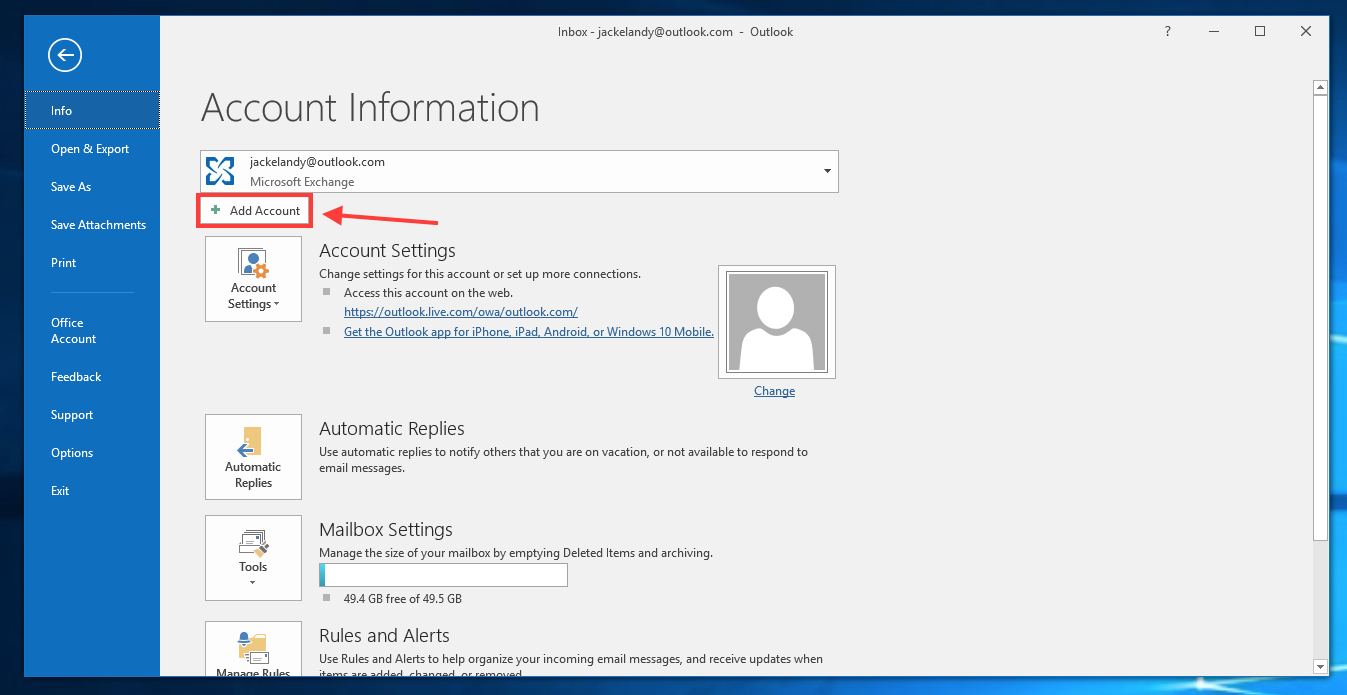Open the Get the Outlook app link
Screen dimensions: 1347x695
529,332
